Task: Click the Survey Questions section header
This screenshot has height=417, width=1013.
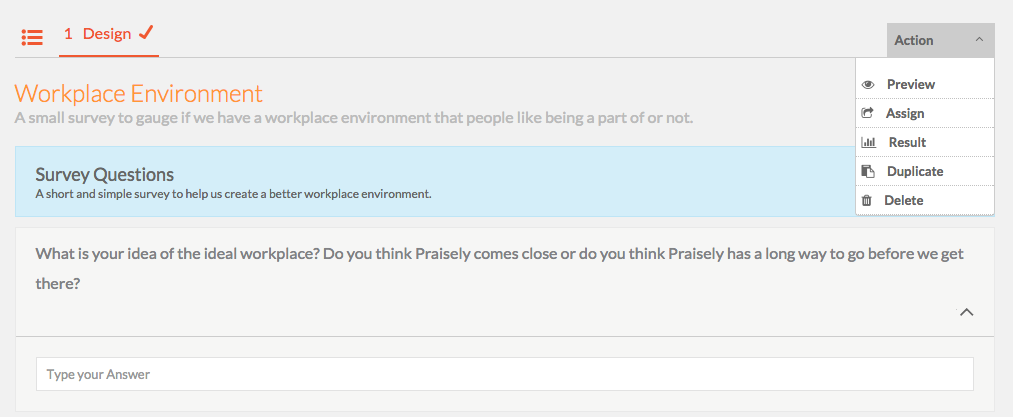Action: coord(105,175)
